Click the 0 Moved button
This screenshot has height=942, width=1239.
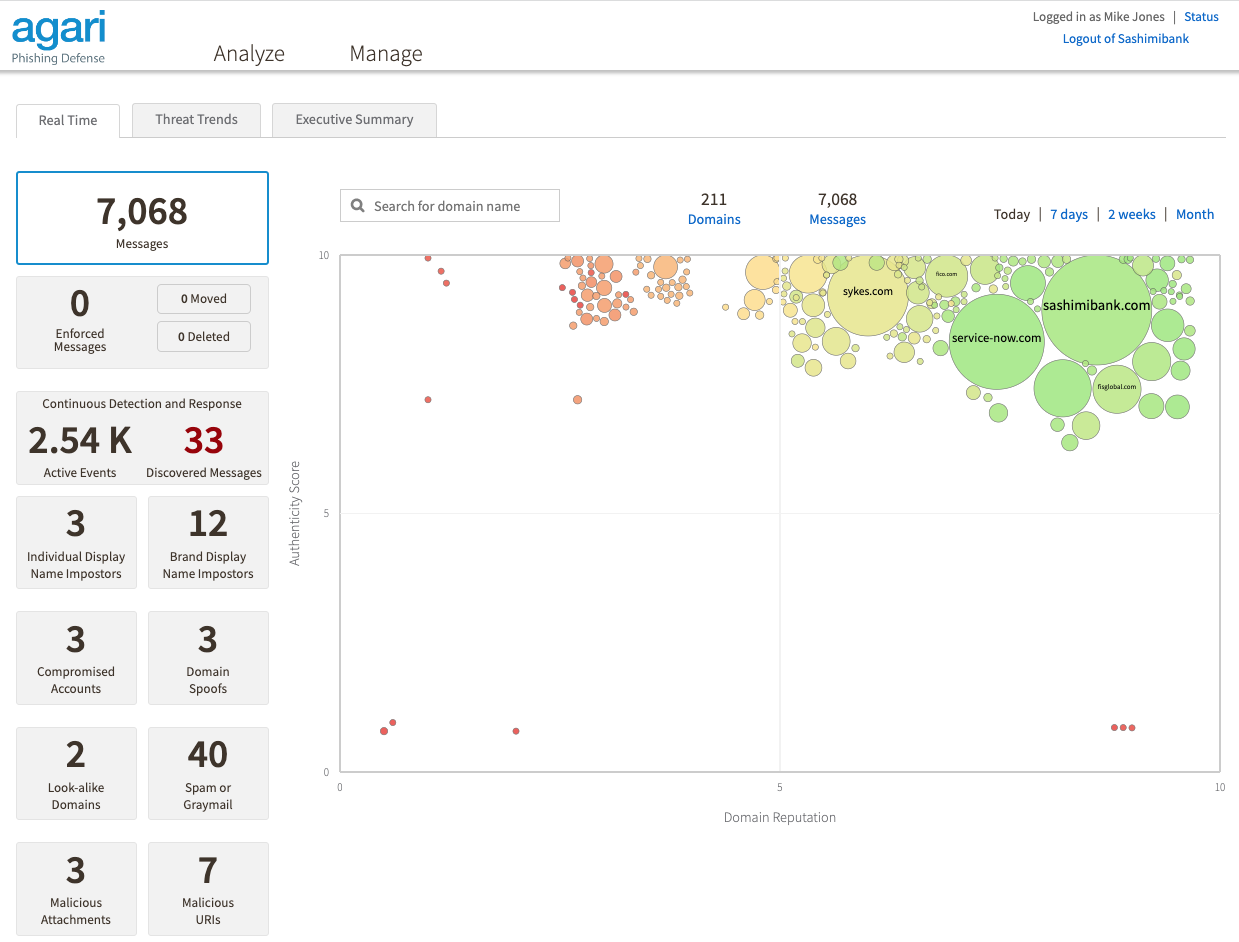(x=204, y=299)
